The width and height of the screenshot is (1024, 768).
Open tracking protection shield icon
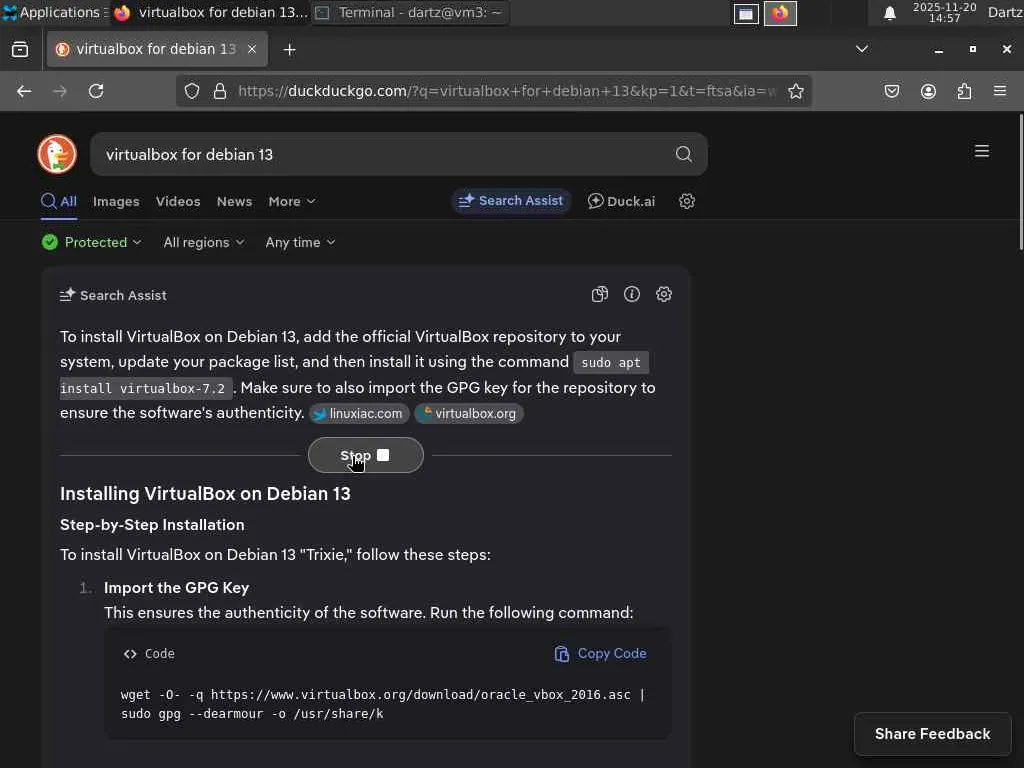(191, 91)
